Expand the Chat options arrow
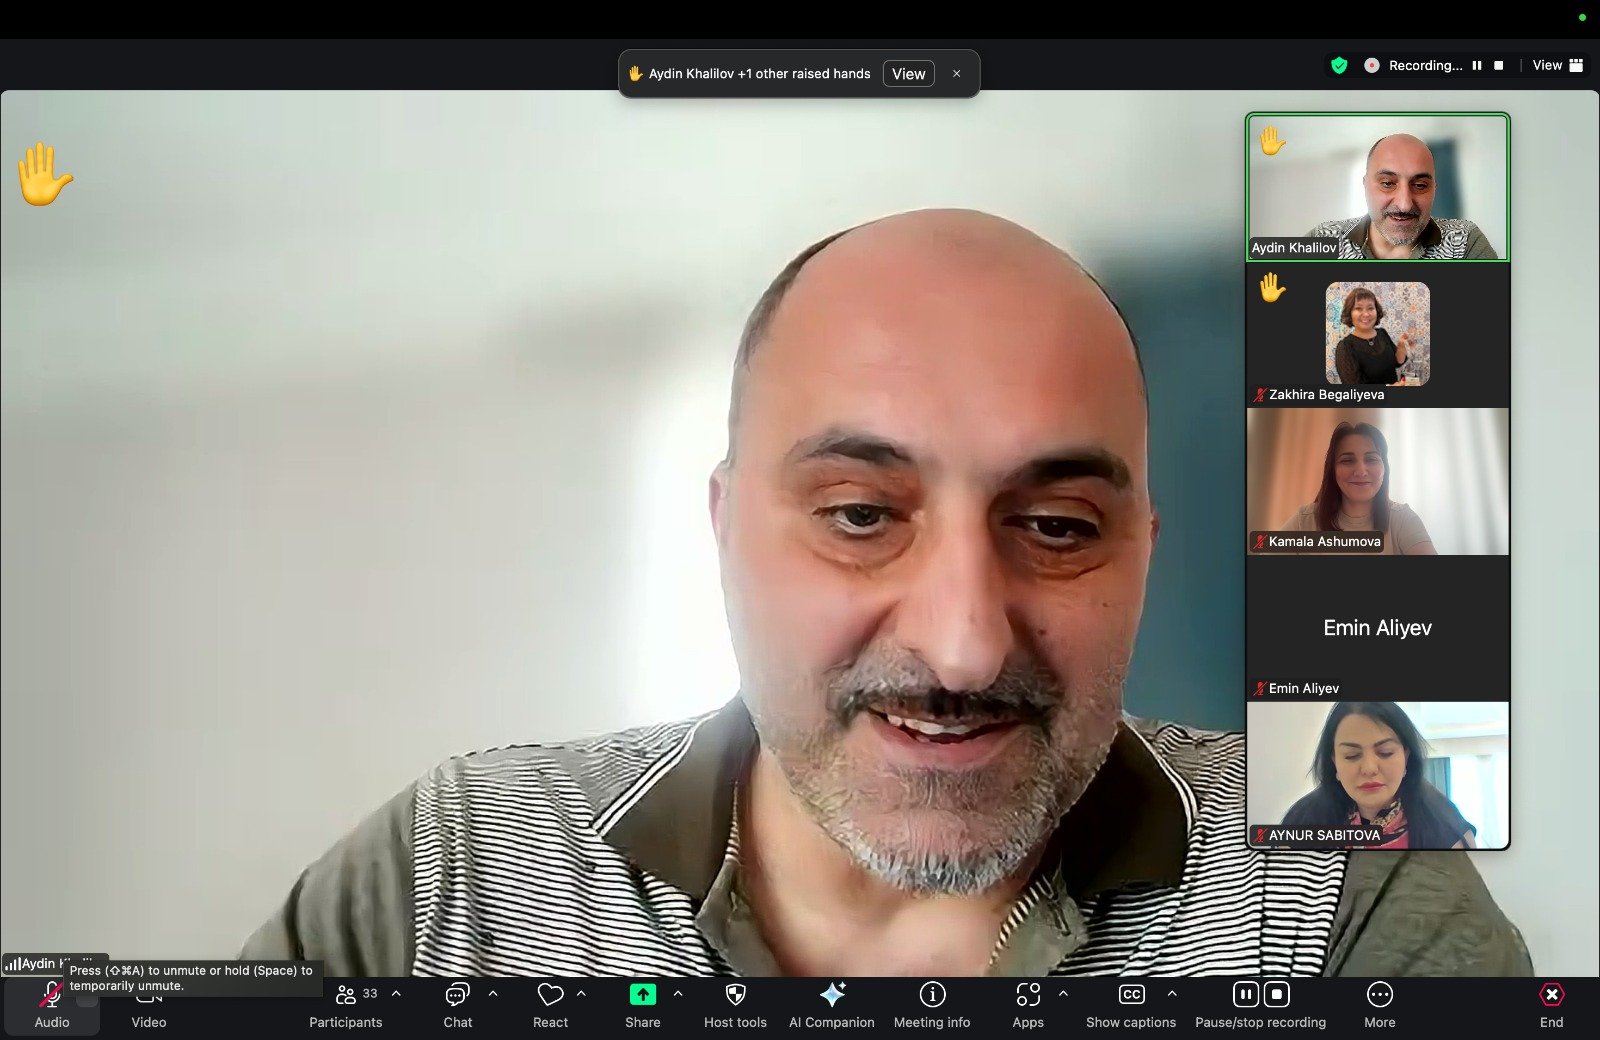1600x1040 pixels. tap(493, 994)
